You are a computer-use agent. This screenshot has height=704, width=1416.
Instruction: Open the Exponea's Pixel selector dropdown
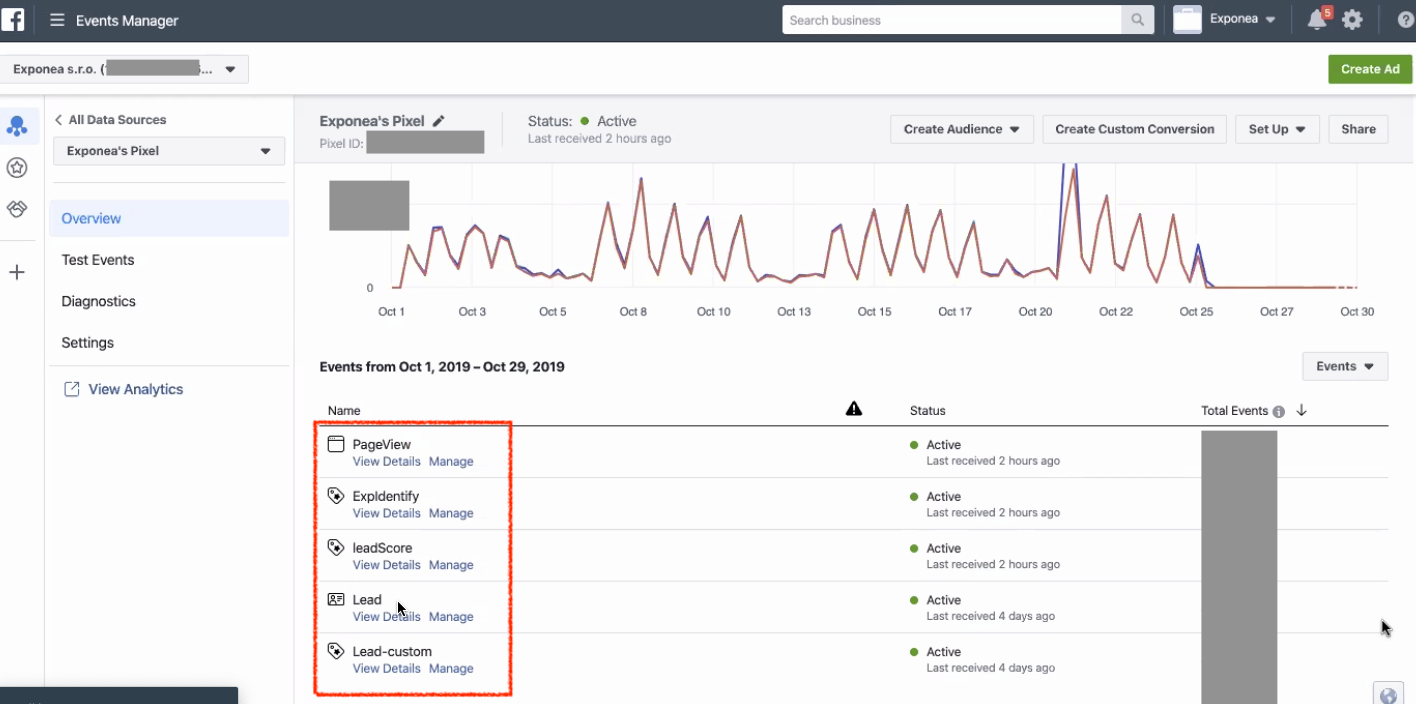click(168, 151)
